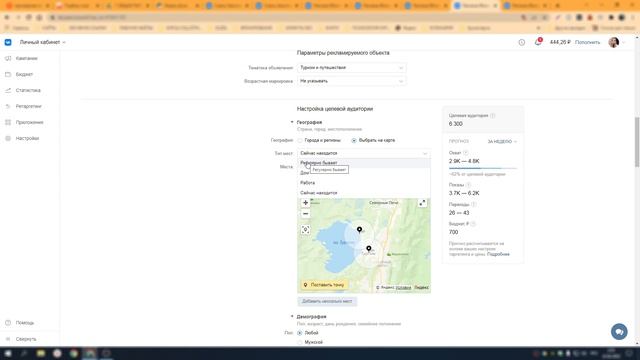The width and height of the screenshot is (640, 360).
Task: Open the chat support bubble
Action: [619, 331]
